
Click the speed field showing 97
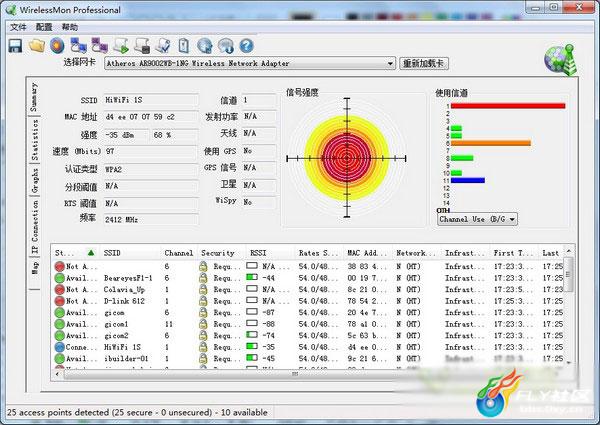150,151
